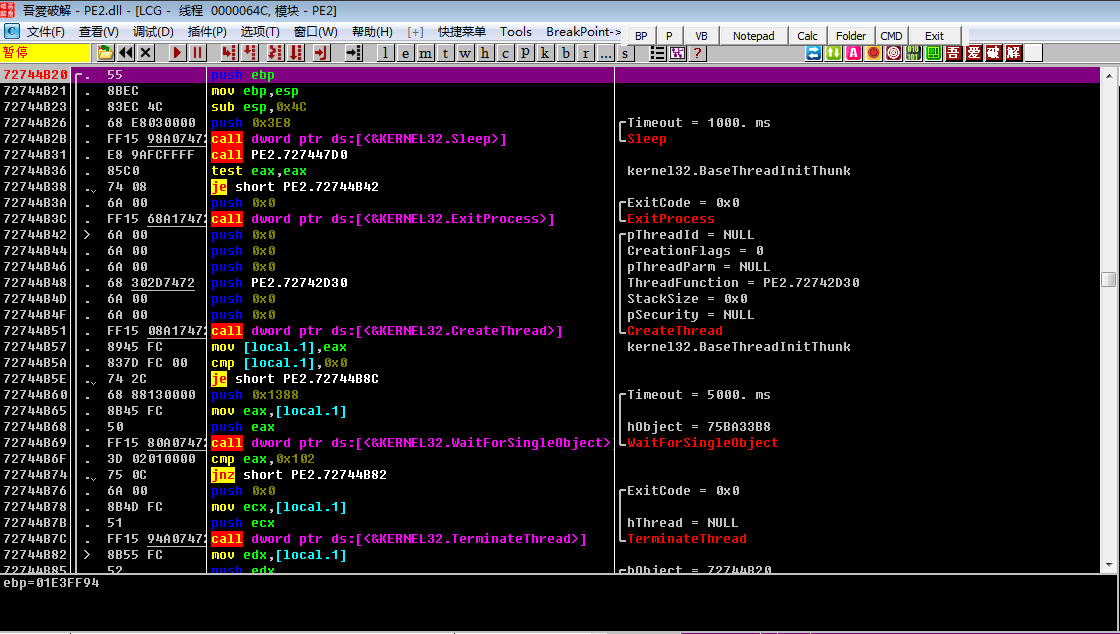The height and width of the screenshot is (634, 1120).
Task: Open the 选项(T) menu
Action: [x=260, y=32]
